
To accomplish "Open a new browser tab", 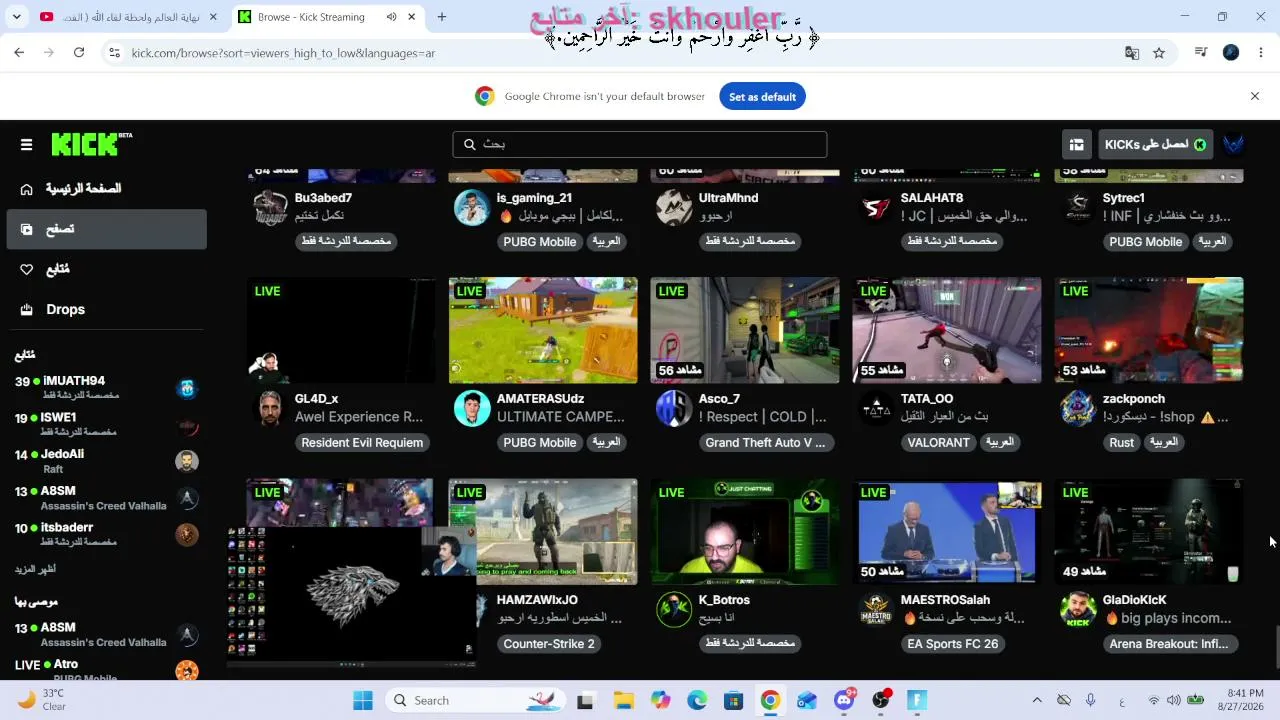I will [442, 17].
